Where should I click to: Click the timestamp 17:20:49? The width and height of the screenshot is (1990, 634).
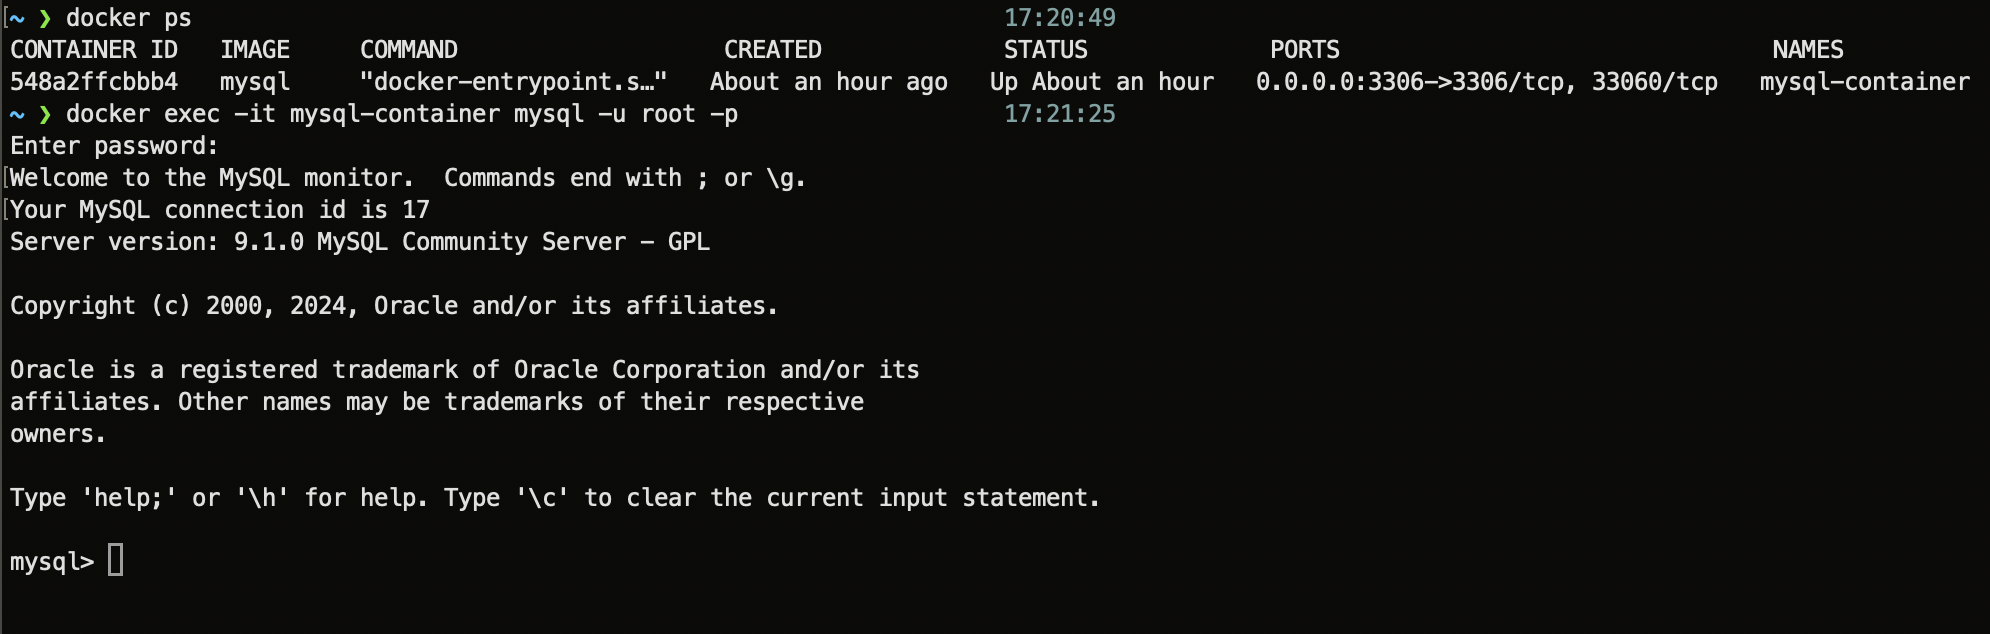[1060, 18]
